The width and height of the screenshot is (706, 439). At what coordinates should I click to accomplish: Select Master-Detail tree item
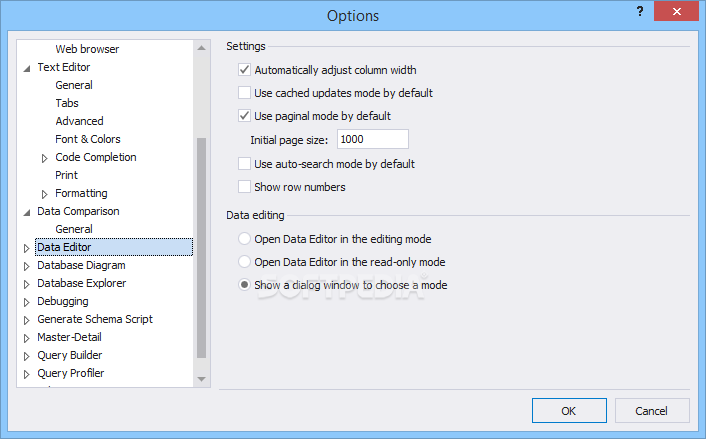69,337
